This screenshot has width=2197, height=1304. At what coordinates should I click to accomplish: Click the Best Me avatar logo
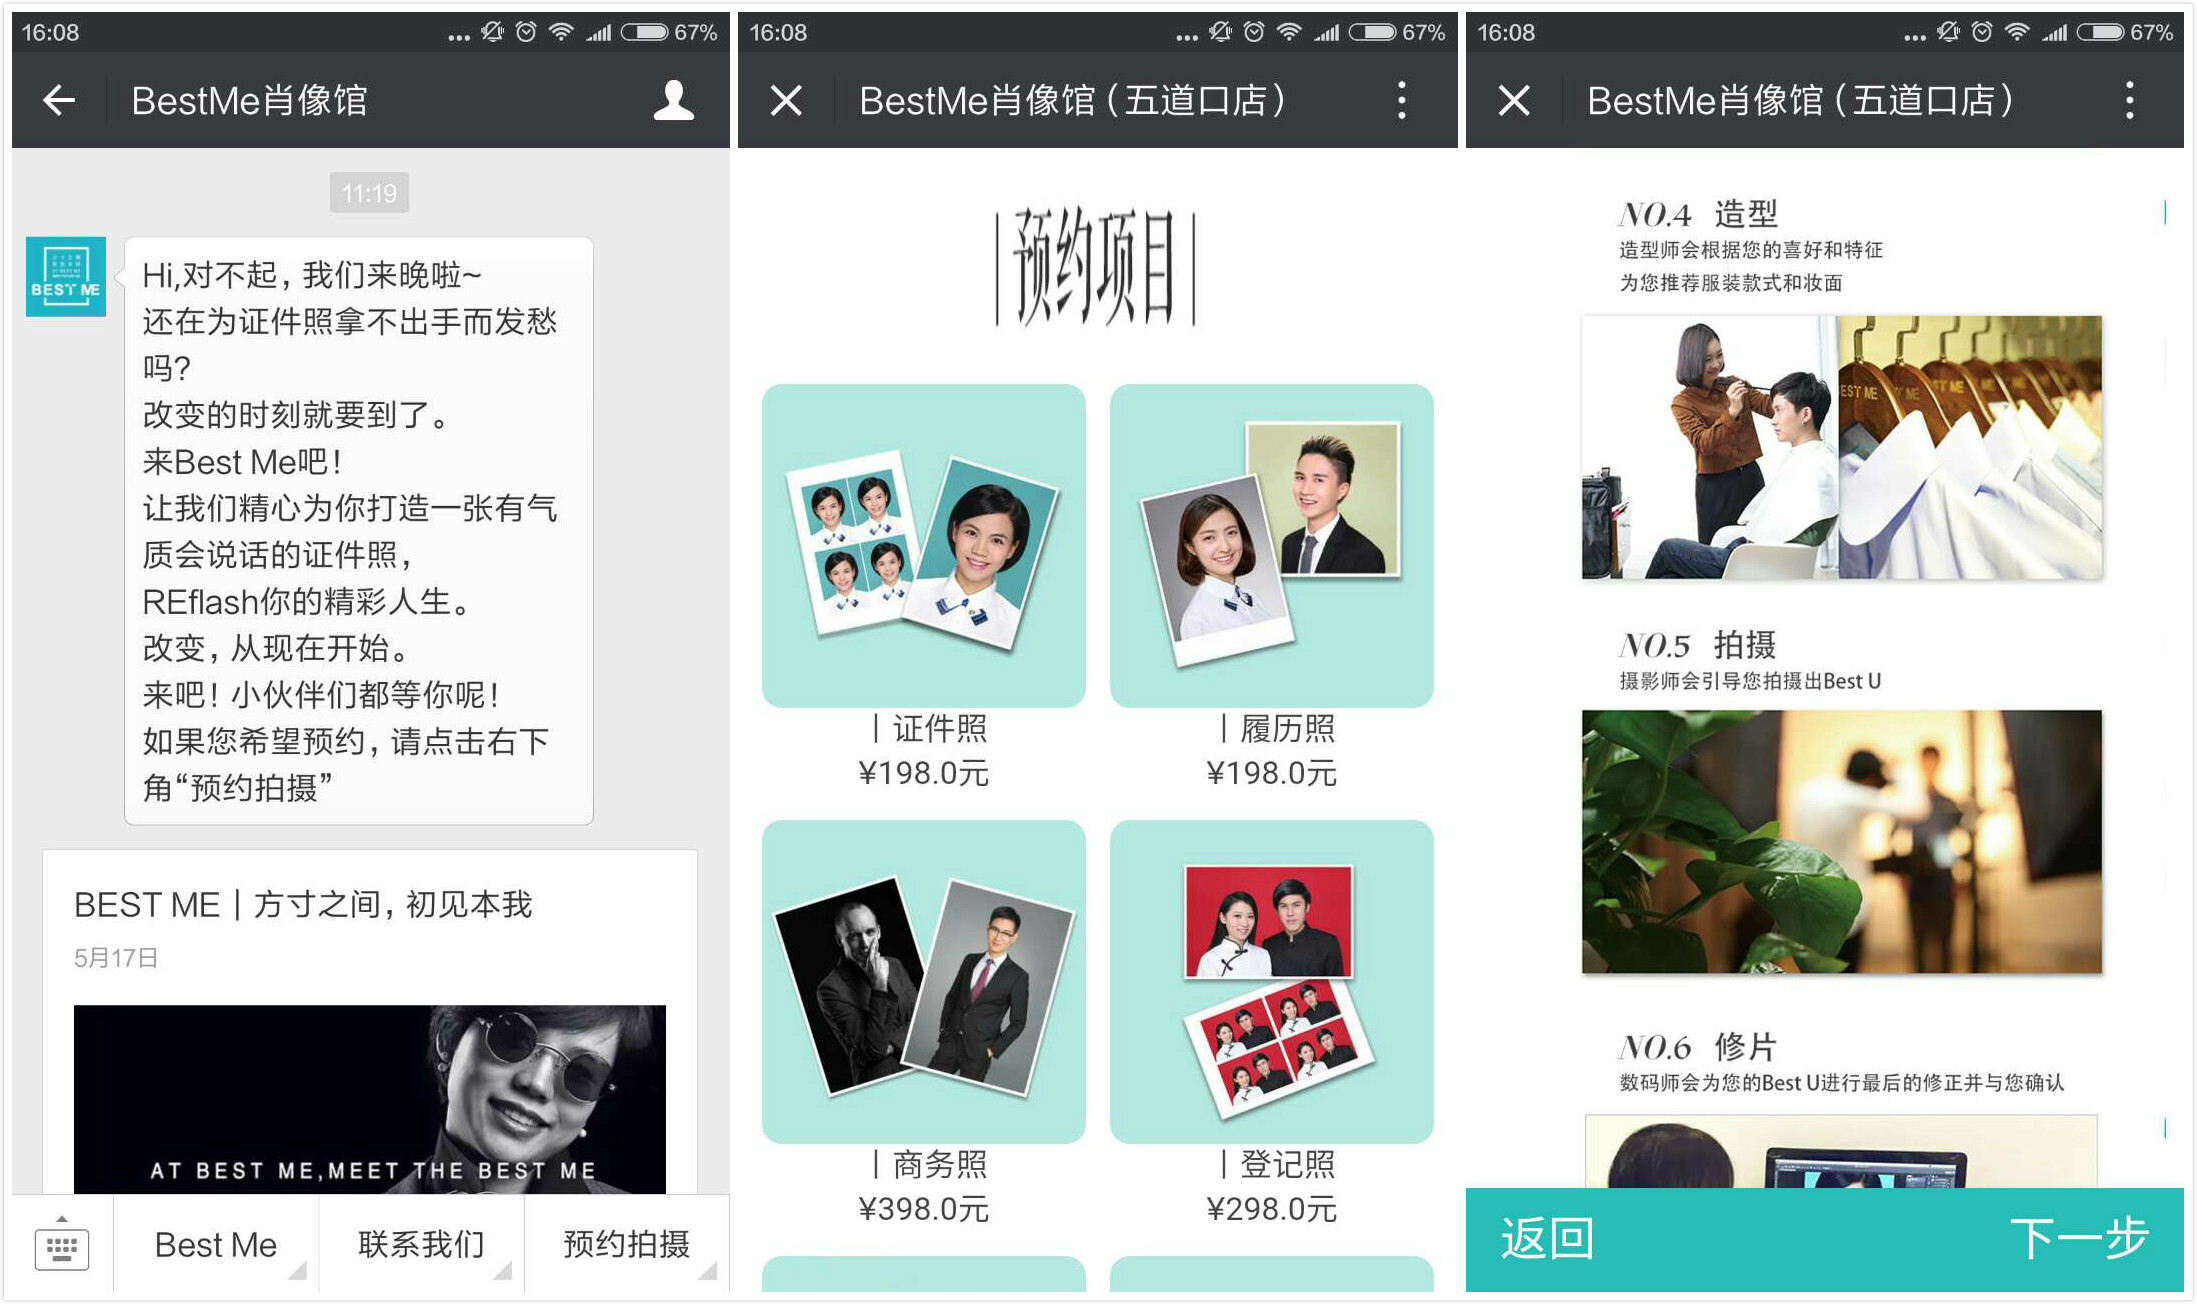tap(66, 277)
